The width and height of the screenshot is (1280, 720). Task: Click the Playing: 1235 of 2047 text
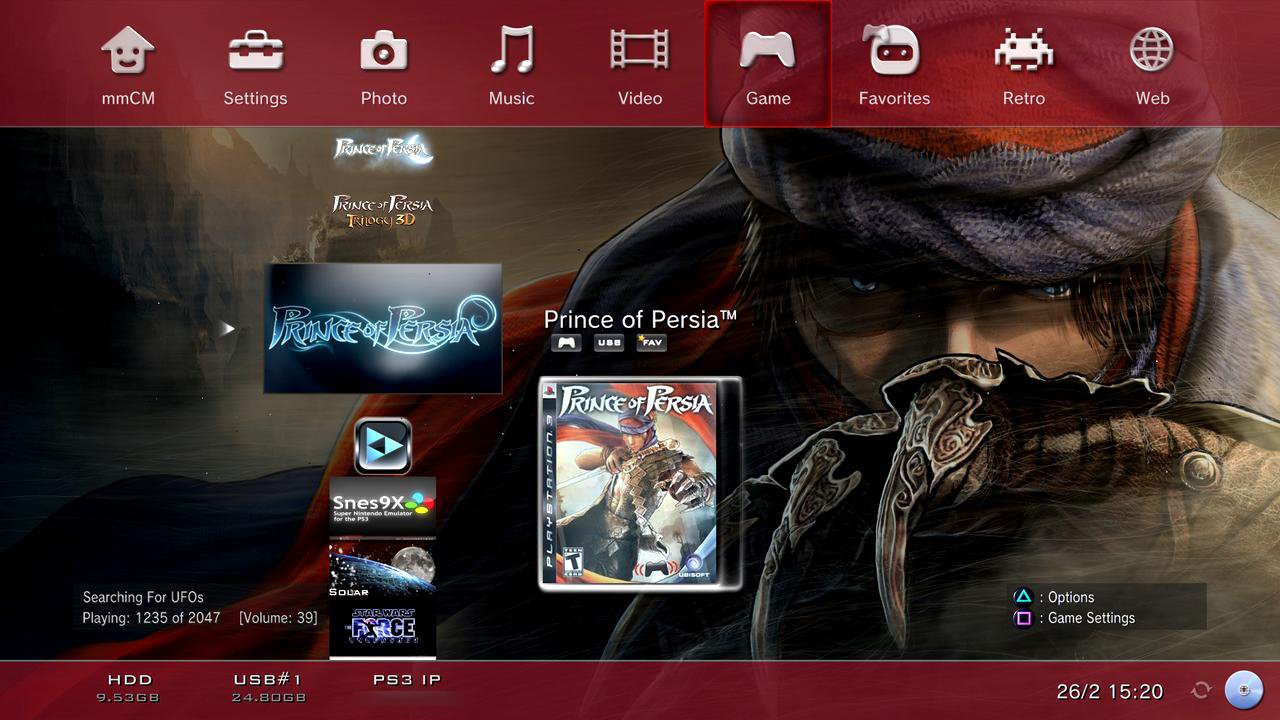151,618
